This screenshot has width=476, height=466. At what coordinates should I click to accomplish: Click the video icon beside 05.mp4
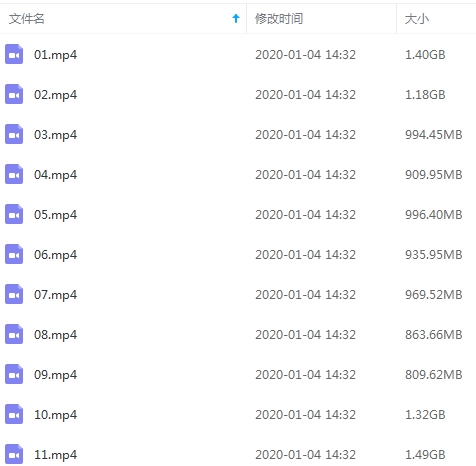pos(14,214)
